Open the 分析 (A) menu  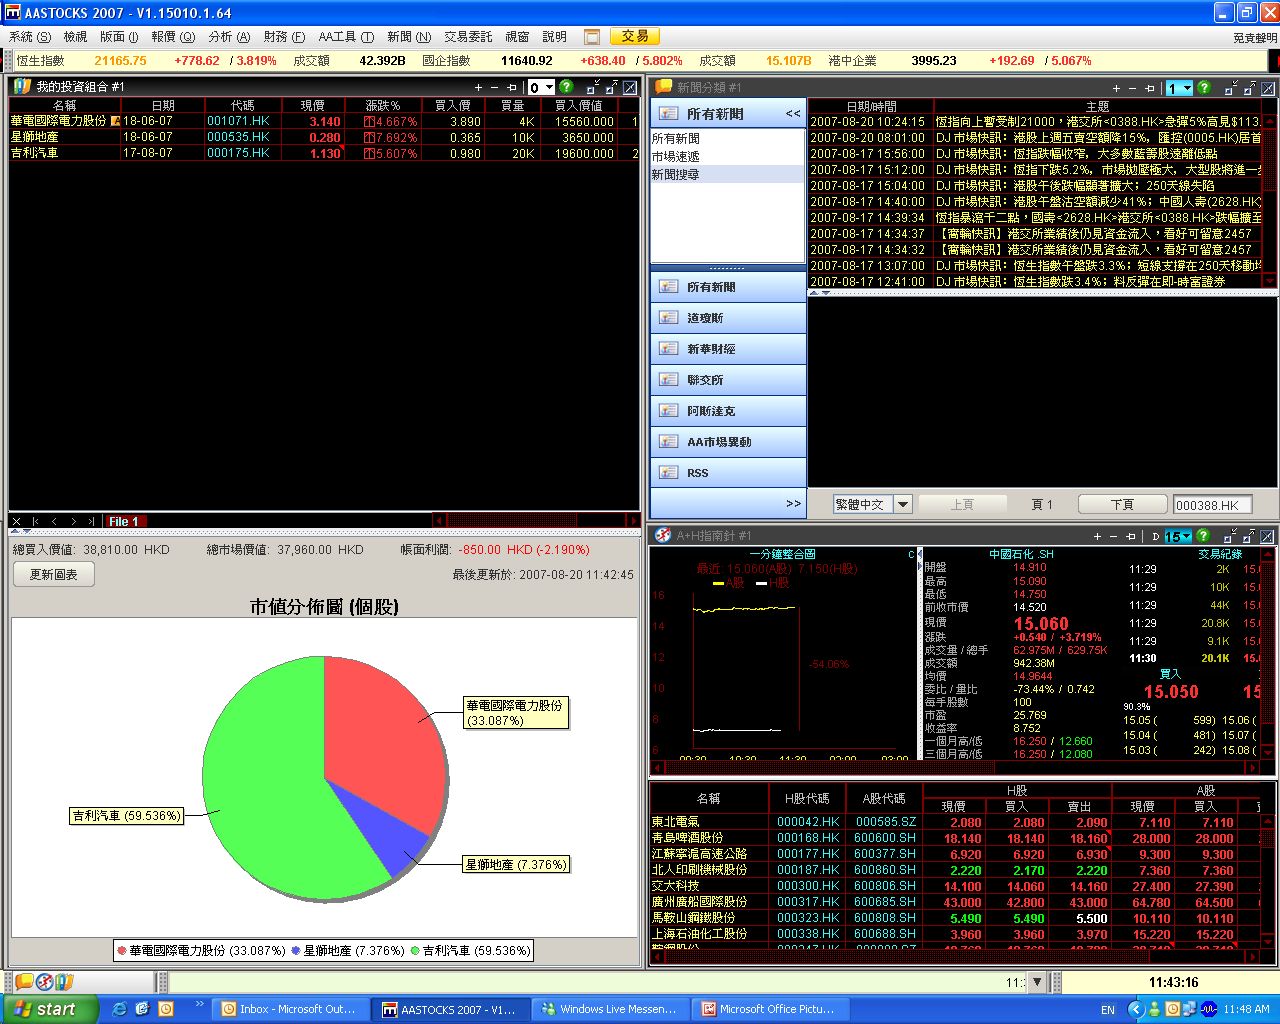click(x=229, y=37)
